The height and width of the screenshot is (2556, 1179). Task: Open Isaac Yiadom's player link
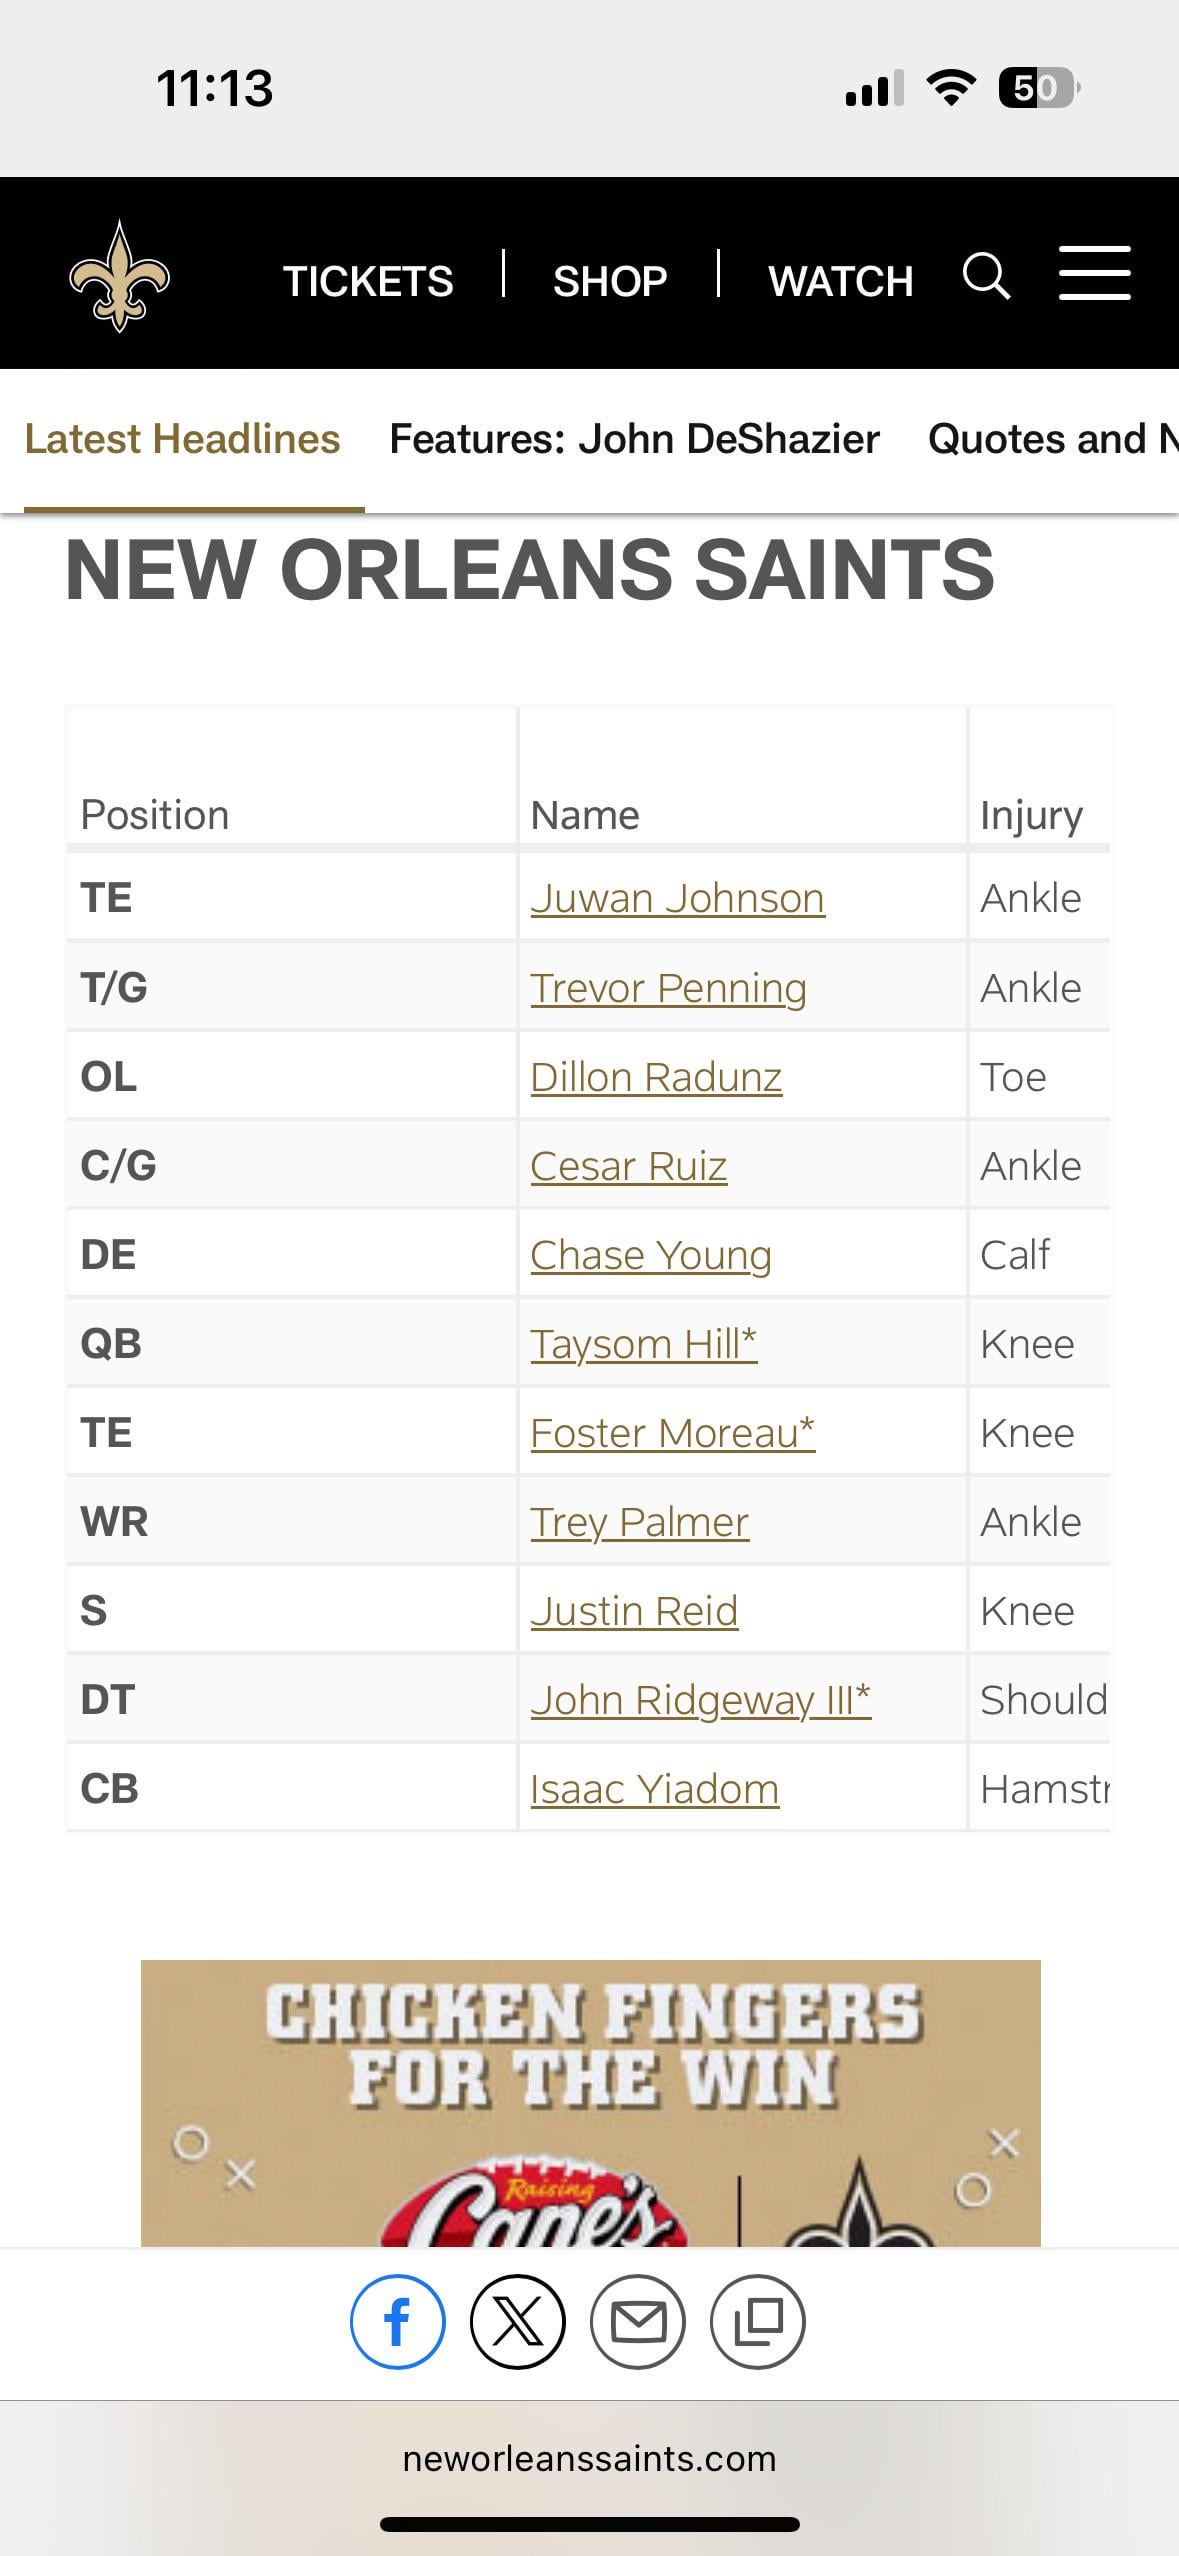654,1789
